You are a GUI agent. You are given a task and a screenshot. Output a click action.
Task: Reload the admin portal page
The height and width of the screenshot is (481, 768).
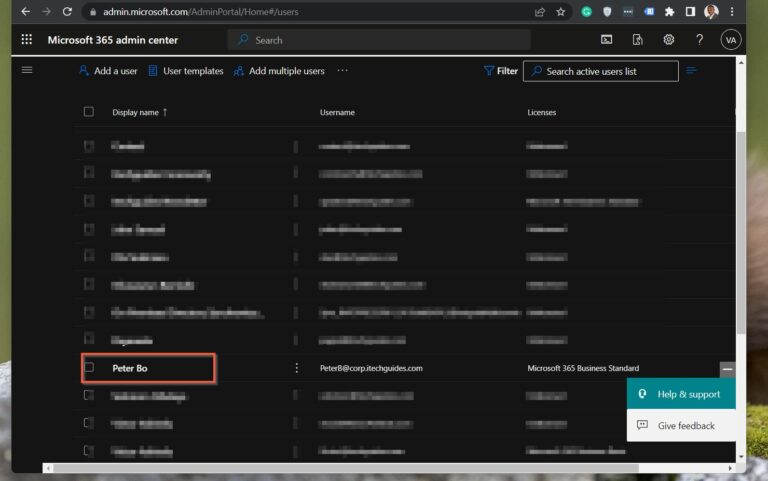(67, 11)
